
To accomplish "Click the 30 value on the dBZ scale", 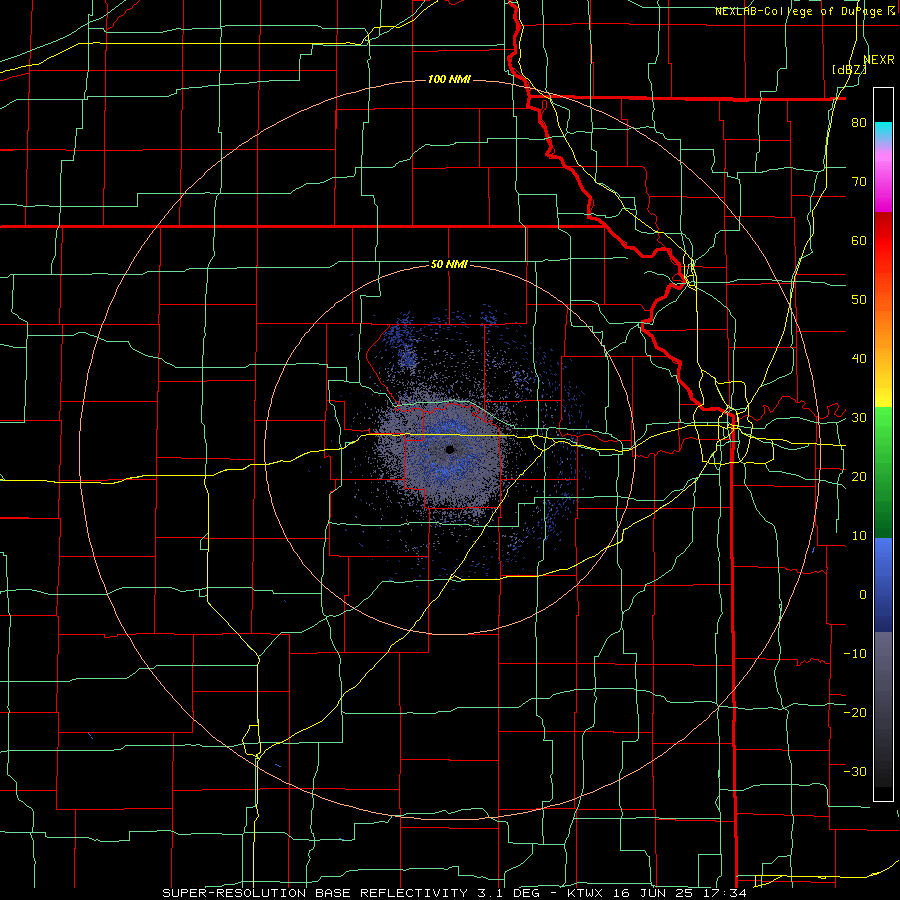I will coord(859,418).
